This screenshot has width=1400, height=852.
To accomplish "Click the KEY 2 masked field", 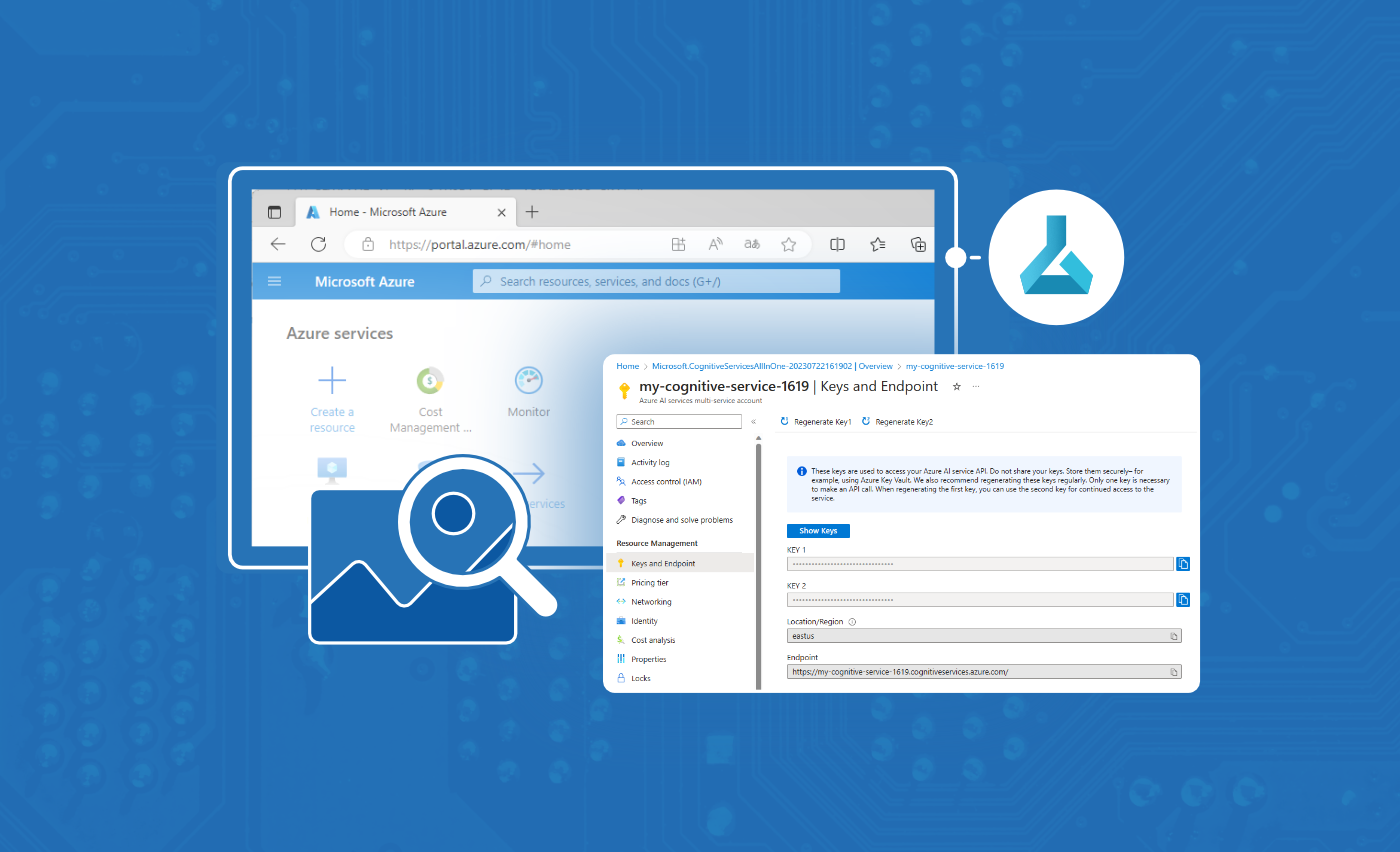I will (x=980, y=600).
